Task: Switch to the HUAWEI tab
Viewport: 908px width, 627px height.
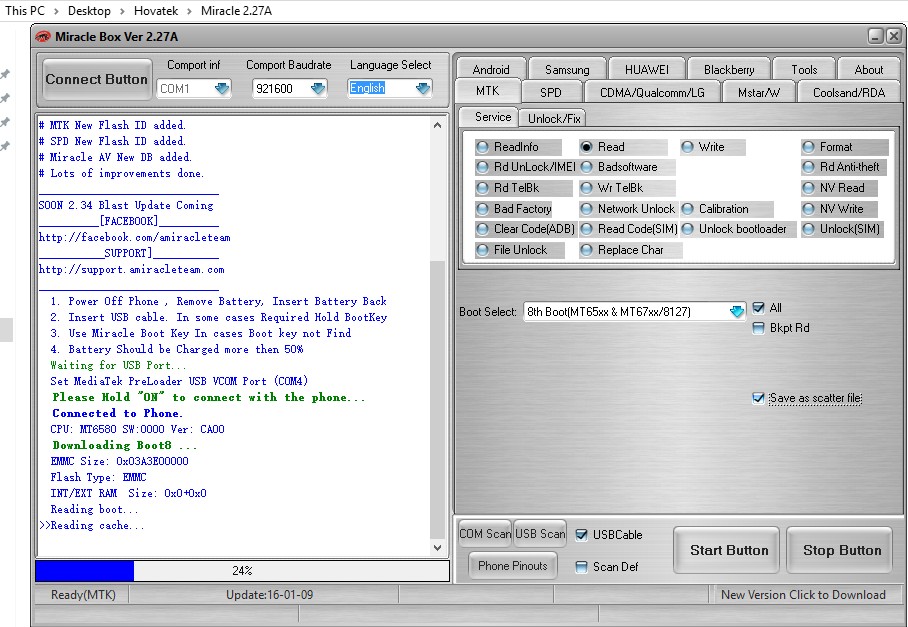Action: 646,69
